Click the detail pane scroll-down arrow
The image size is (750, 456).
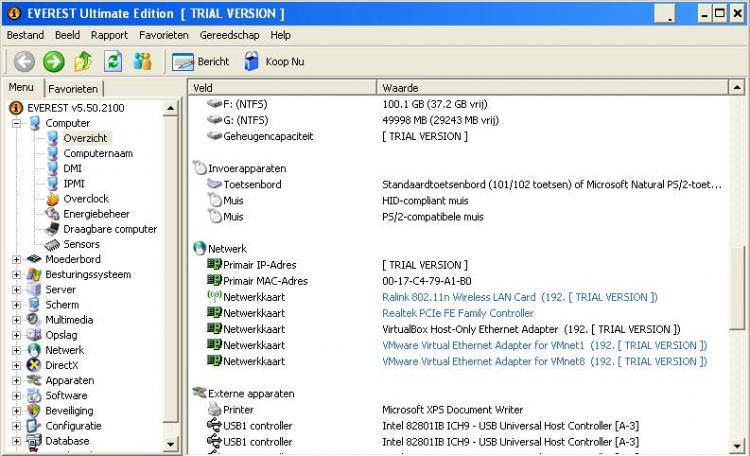point(737,446)
